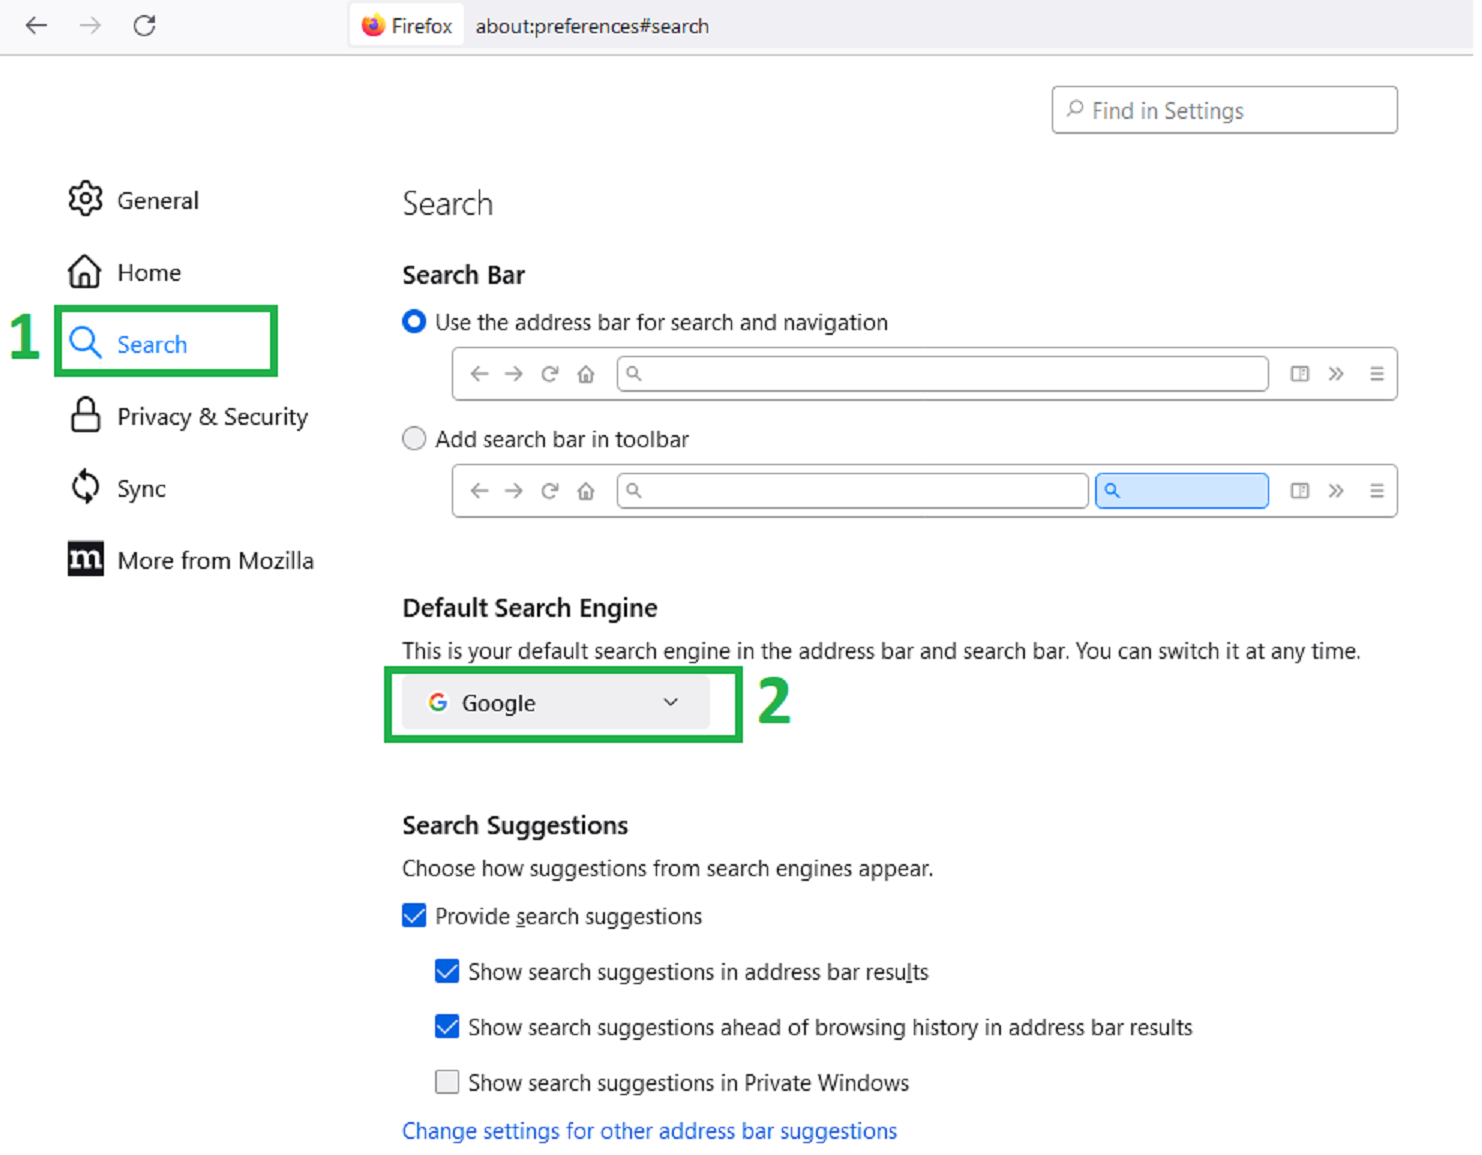Open the Home settings category
Screen dimensions: 1482x1155
coord(125,272)
